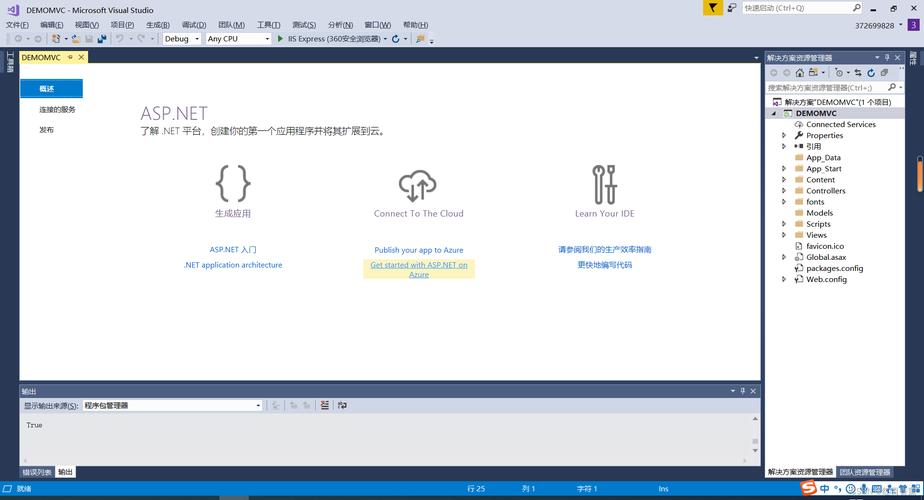The width and height of the screenshot is (924, 500).
Task: Open the IIS Express browser dropdown arrow
Action: (385, 39)
